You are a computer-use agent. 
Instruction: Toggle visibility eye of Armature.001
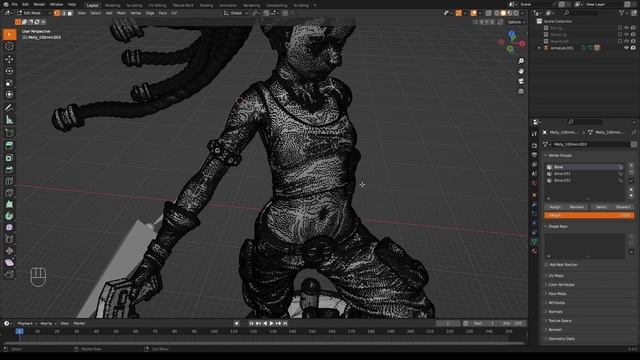pyautogui.click(x=626, y=48)
